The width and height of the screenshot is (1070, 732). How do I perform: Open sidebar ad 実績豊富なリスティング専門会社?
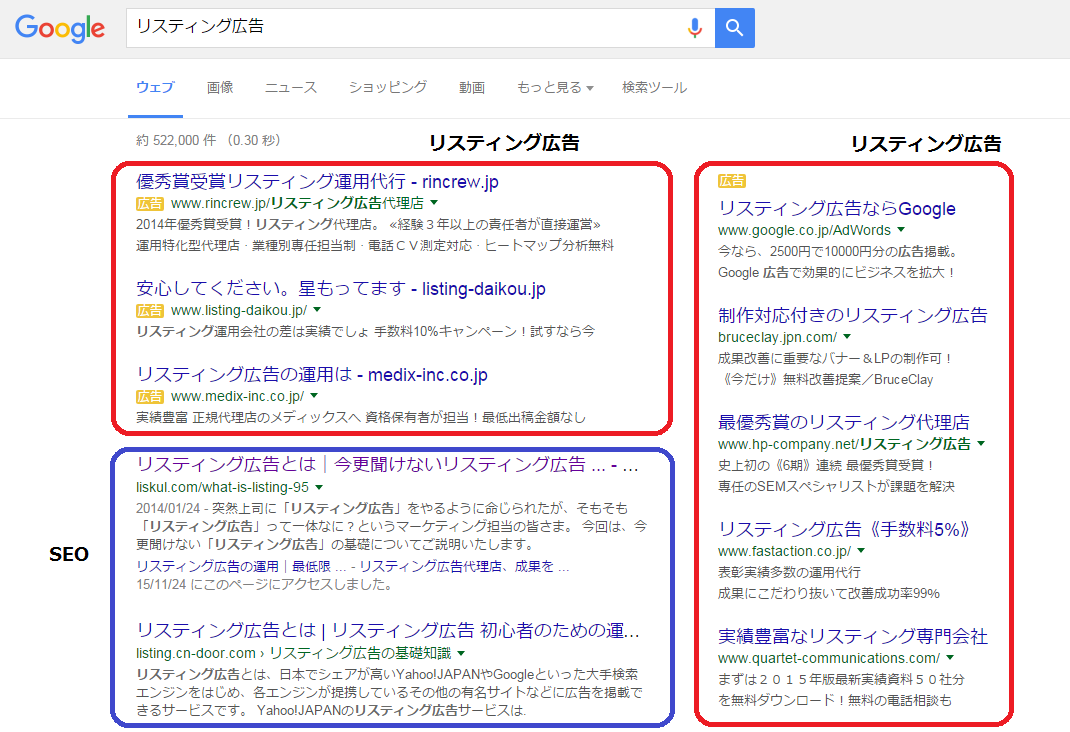pos(852,636)
